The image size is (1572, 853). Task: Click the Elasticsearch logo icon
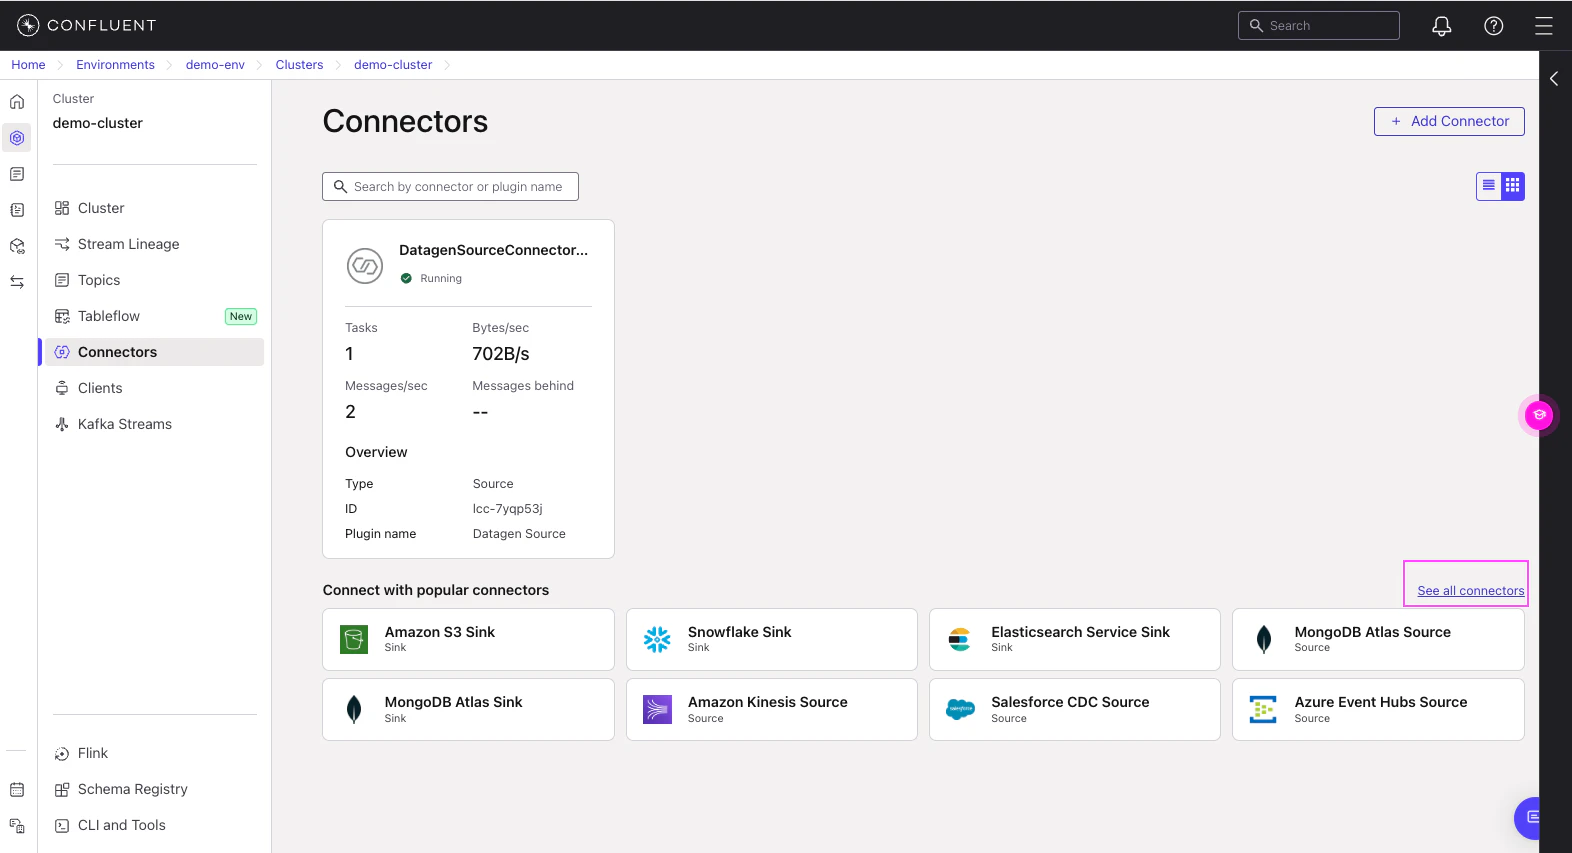tap(960, 639)
